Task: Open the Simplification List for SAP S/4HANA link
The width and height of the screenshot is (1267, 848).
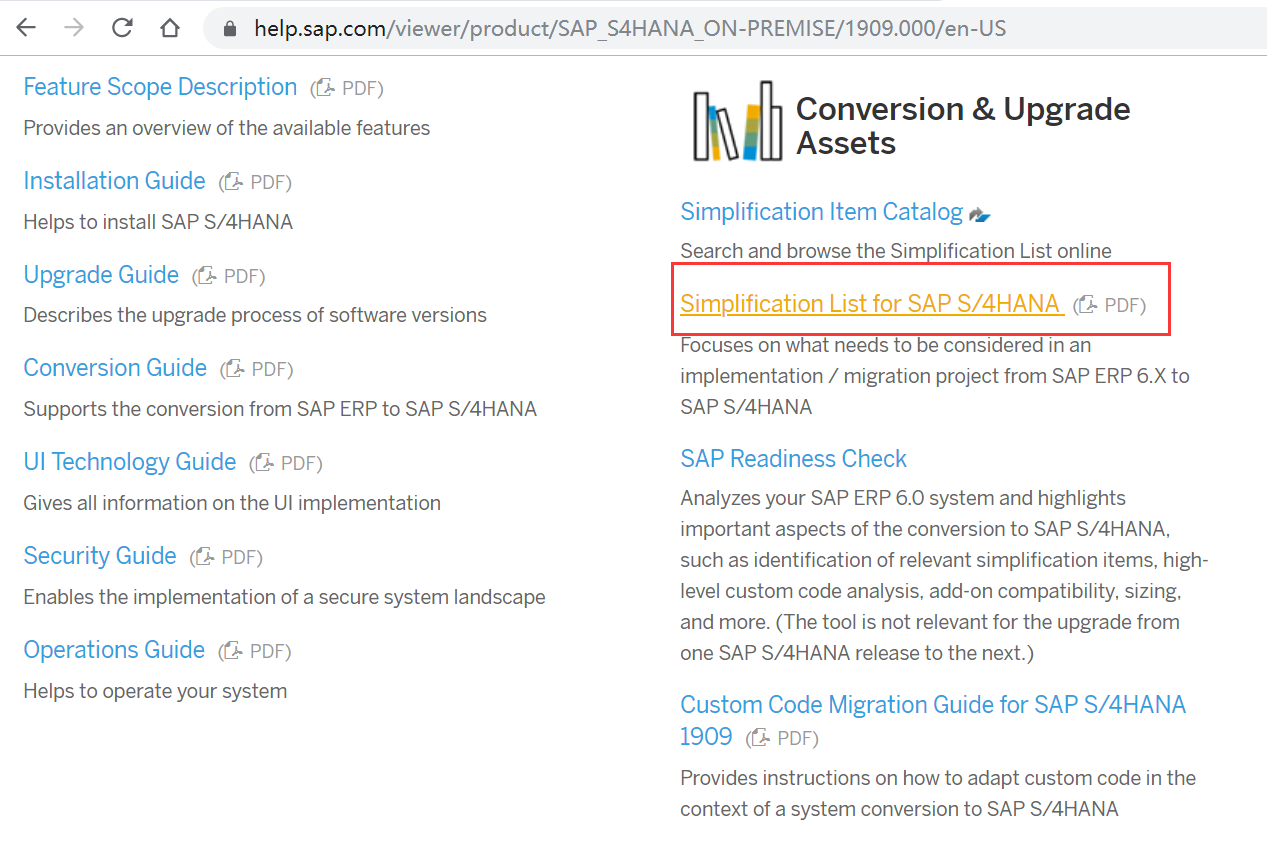Action: click(871, 304)
